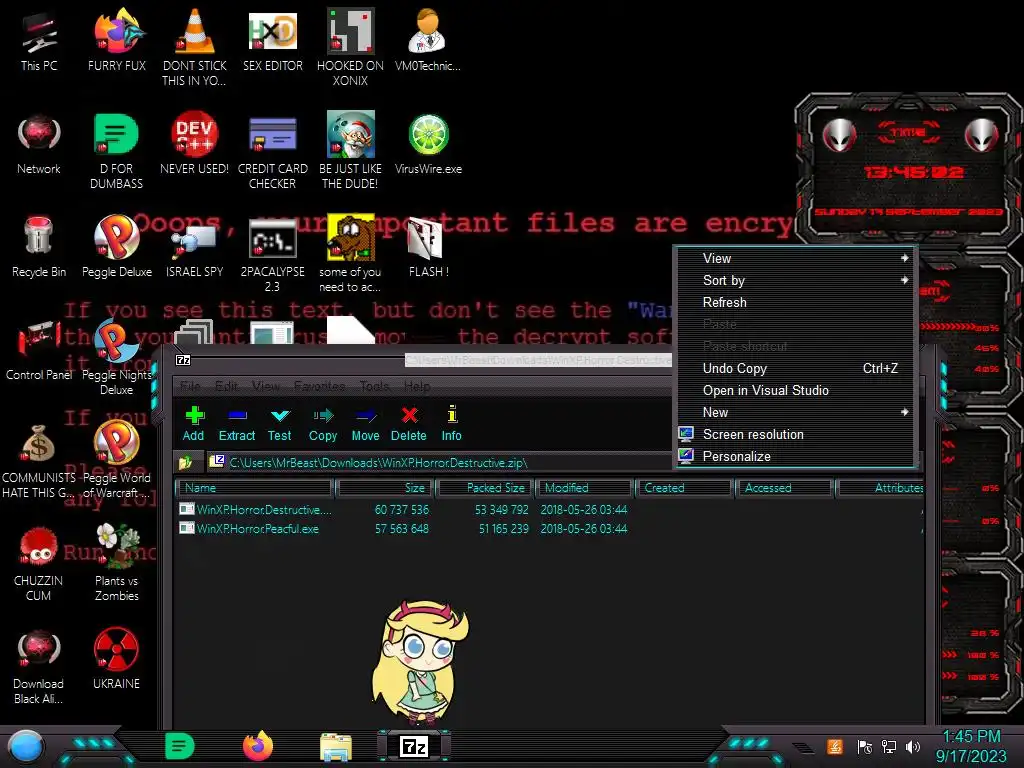Choose Open in Visual Studio
The height and width of the screenshot is (768, 1024).
tap(795, 390)
